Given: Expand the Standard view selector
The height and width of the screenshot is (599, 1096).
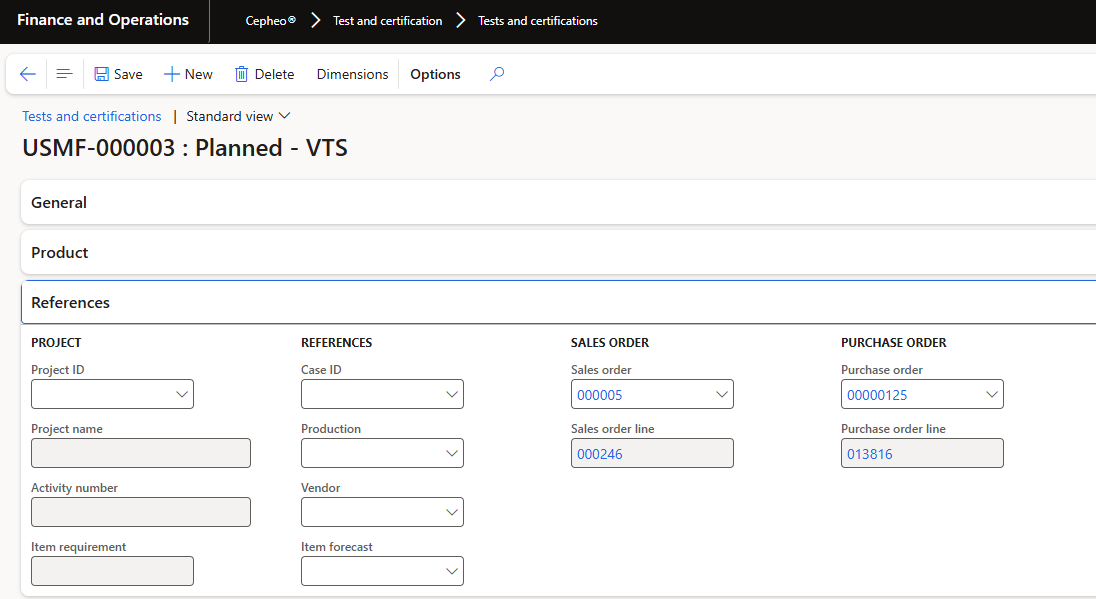Looking at the screenshot, I should point(238,116).
